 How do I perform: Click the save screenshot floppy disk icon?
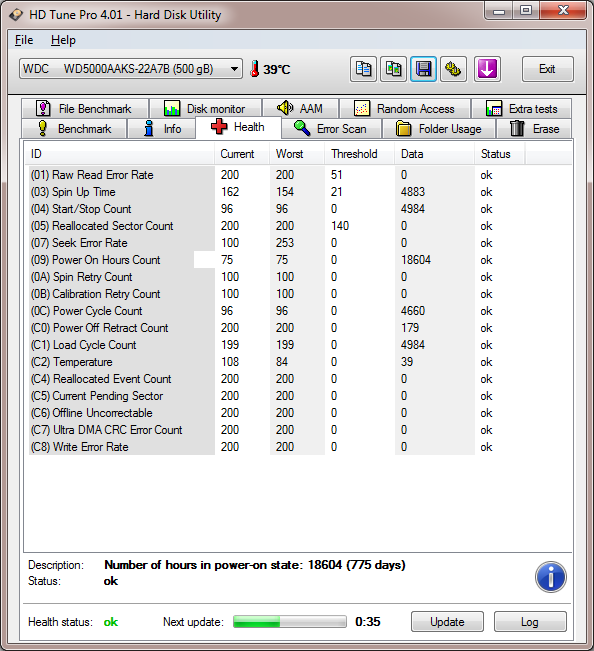point(423,69)
